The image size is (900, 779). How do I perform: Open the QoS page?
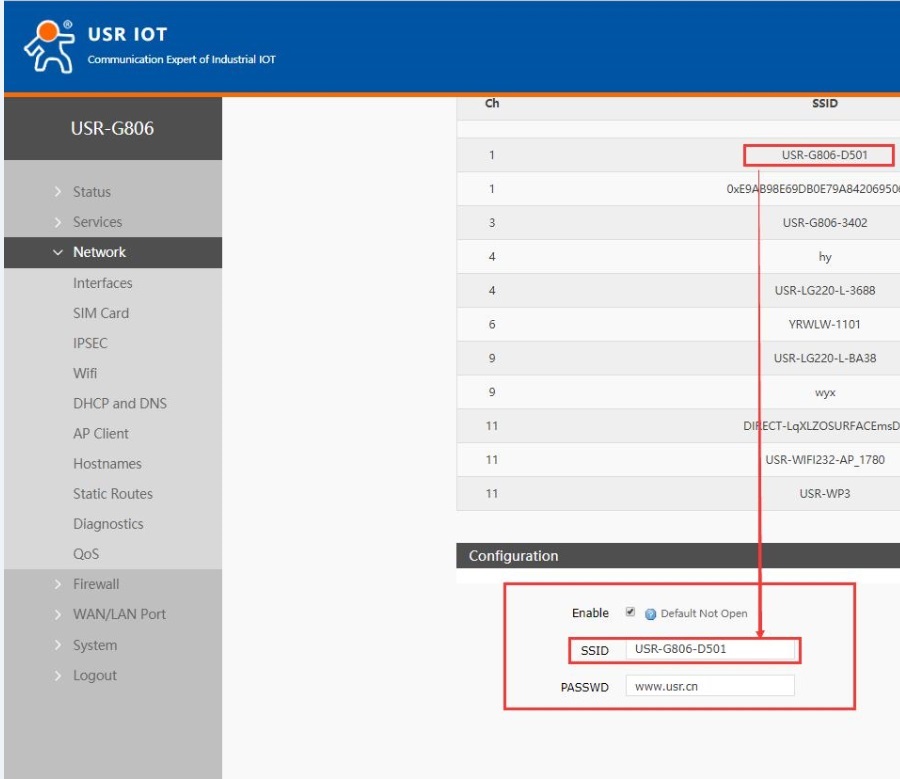point(86,554)
